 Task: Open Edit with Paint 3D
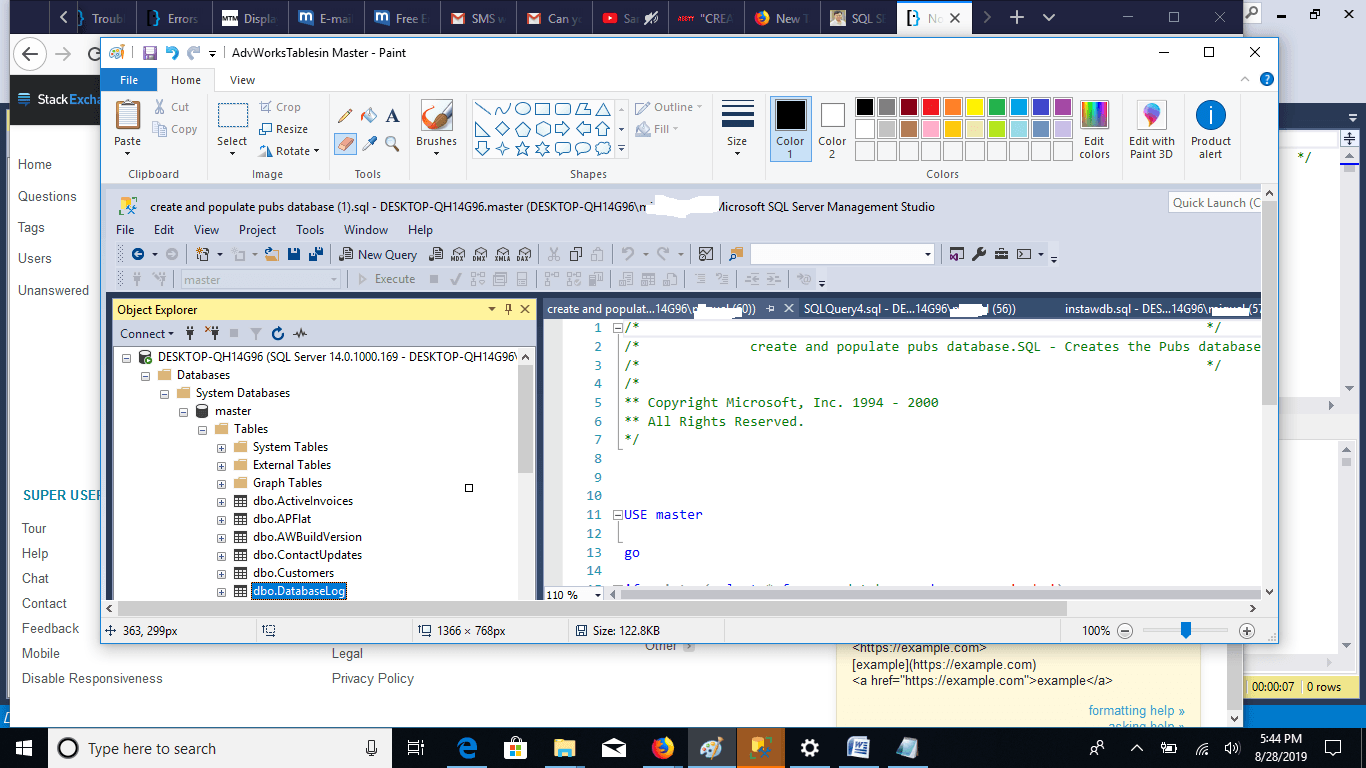coord(1152,129)
